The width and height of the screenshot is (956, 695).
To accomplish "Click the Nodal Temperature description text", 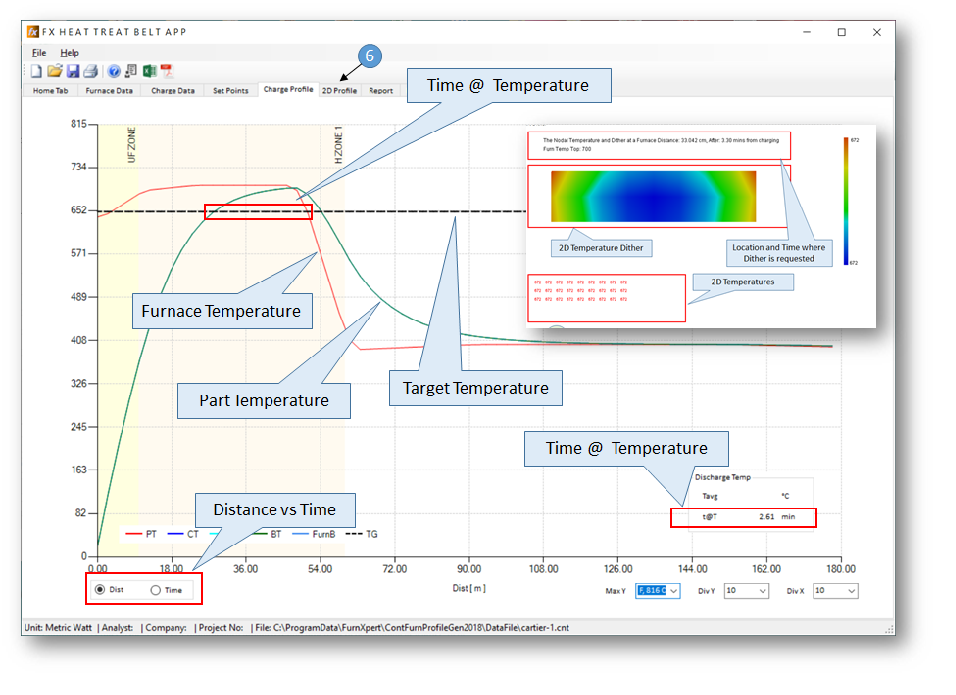I will click(x=660, y=144).
